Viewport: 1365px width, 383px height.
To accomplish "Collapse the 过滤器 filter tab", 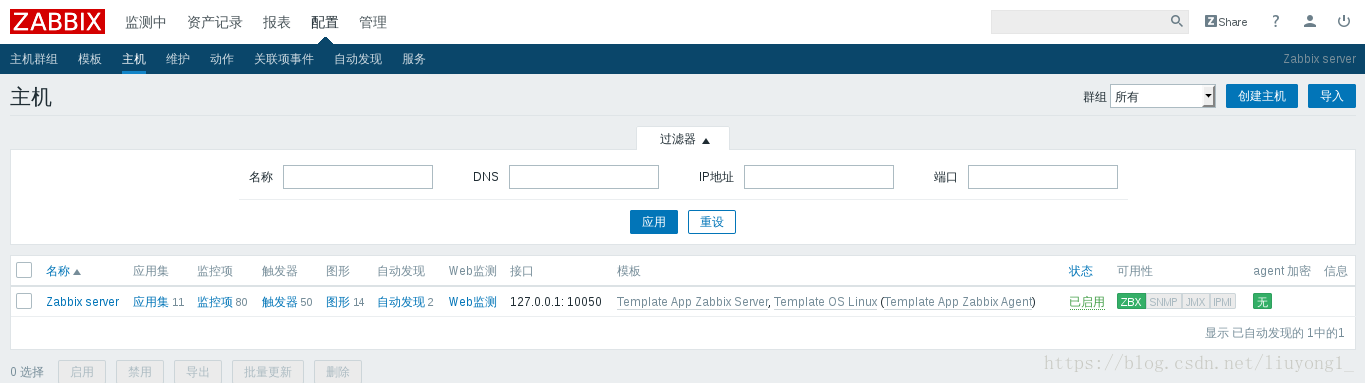I will (x=684, y=139).
